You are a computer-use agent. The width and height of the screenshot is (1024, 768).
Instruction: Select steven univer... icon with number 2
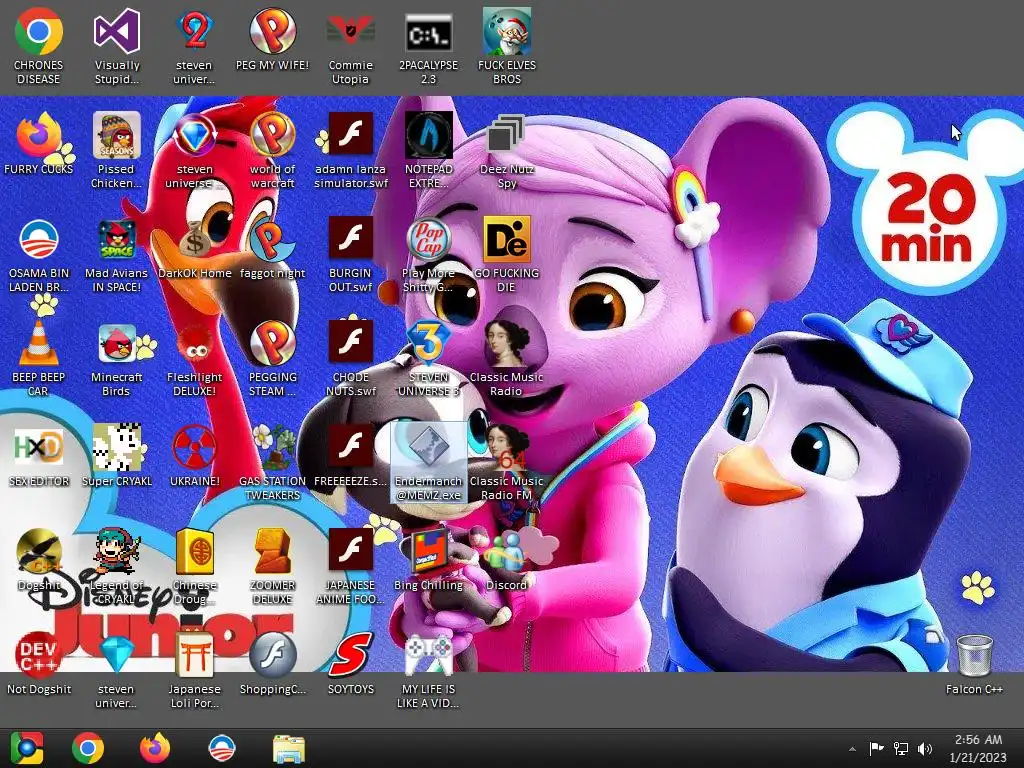pos(195,46)
